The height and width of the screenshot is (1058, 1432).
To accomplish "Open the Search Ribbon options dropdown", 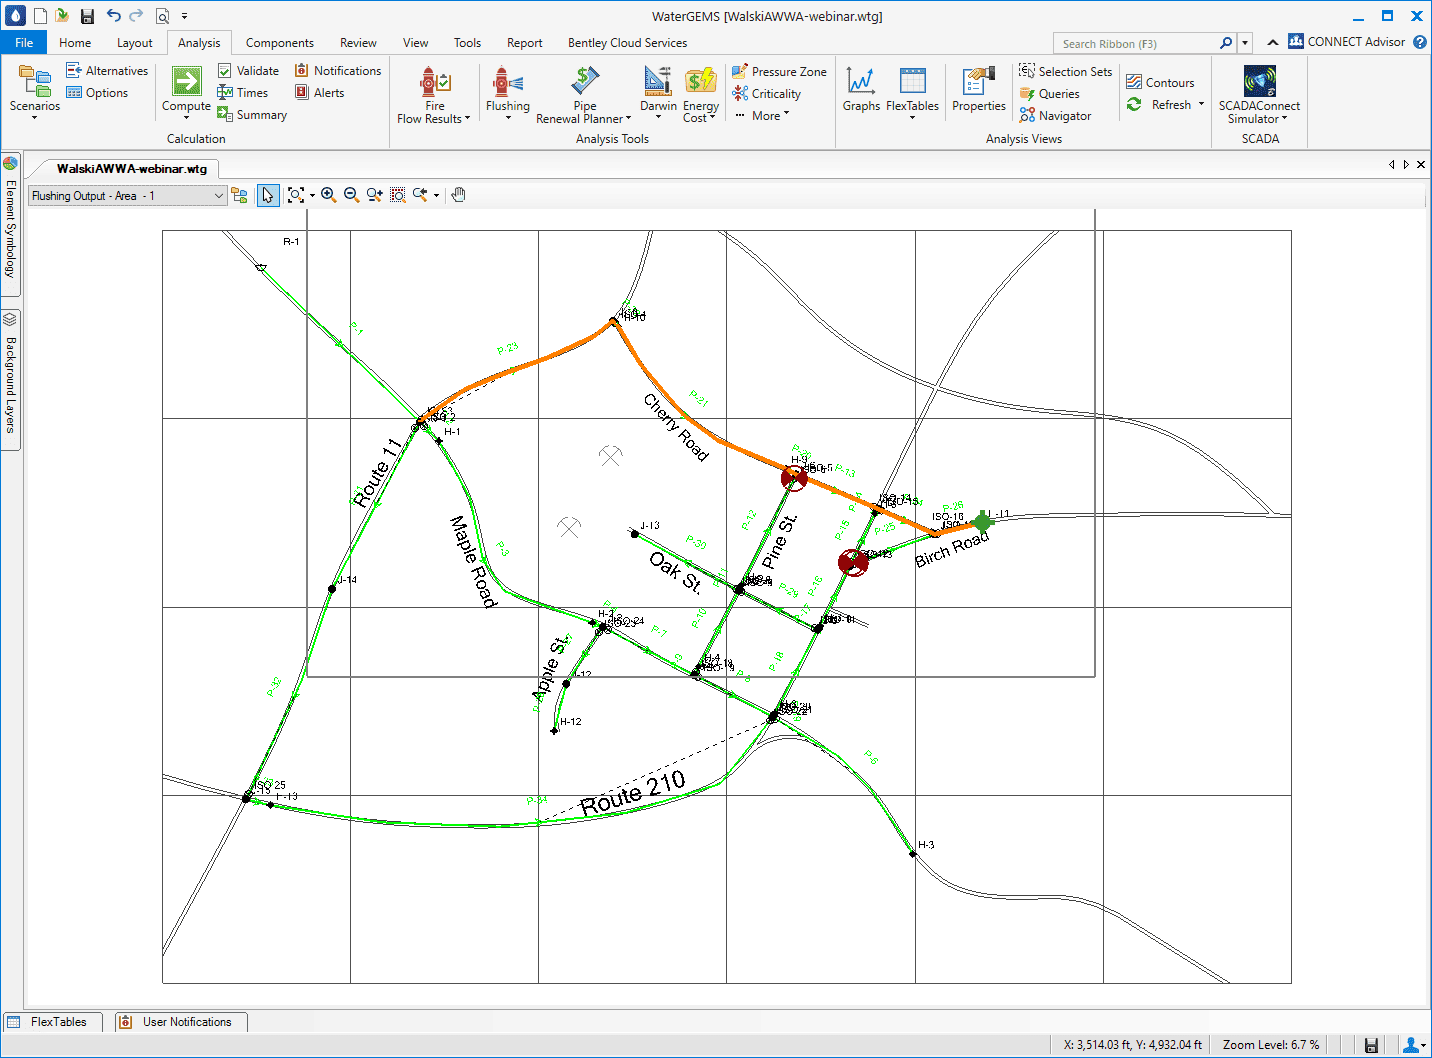I will (x=1245, y=43).
